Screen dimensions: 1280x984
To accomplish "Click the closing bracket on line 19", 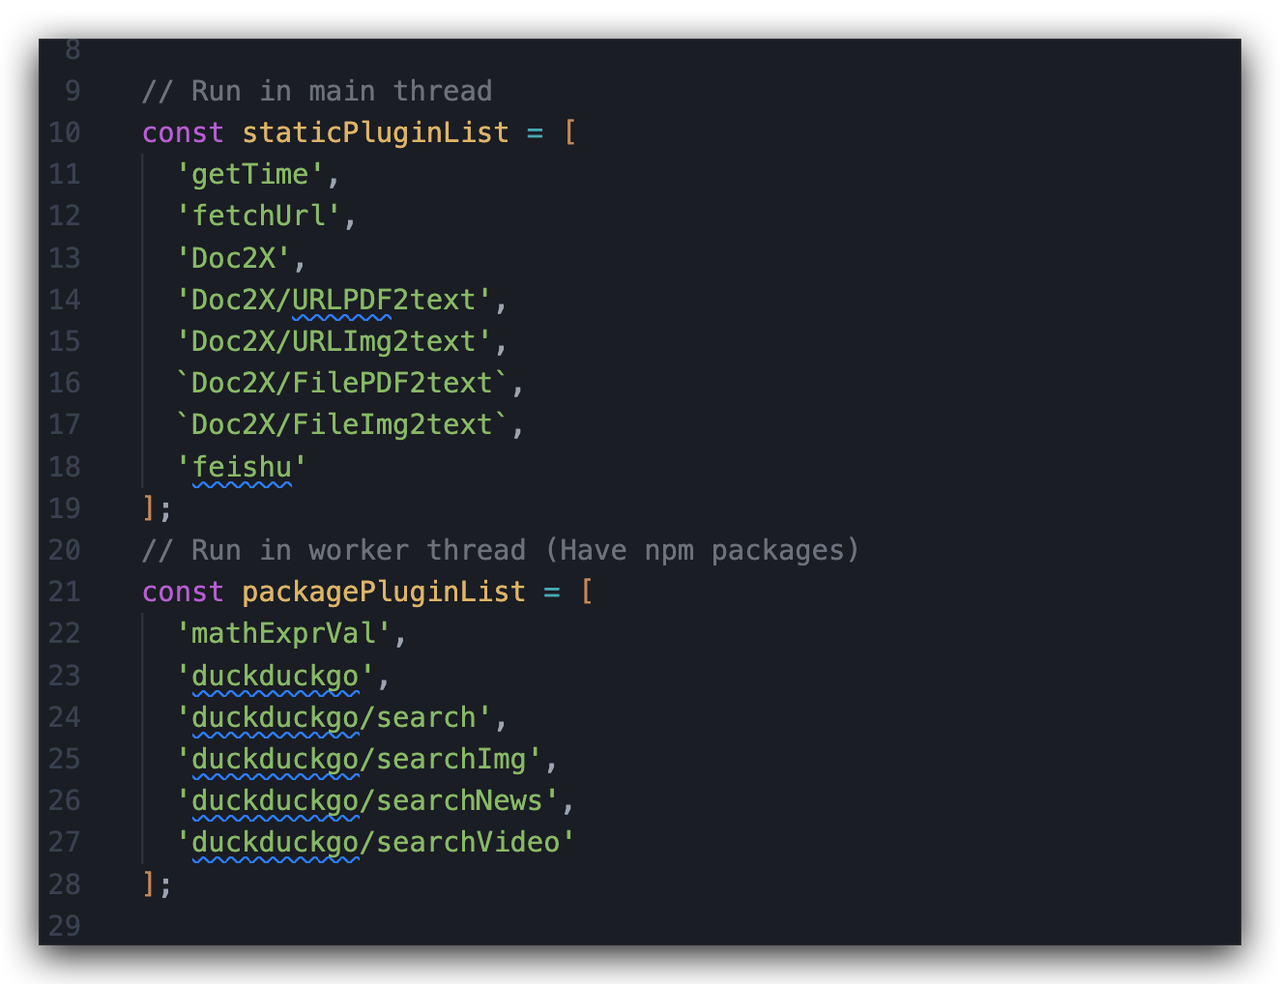I will tap(148, 508).
